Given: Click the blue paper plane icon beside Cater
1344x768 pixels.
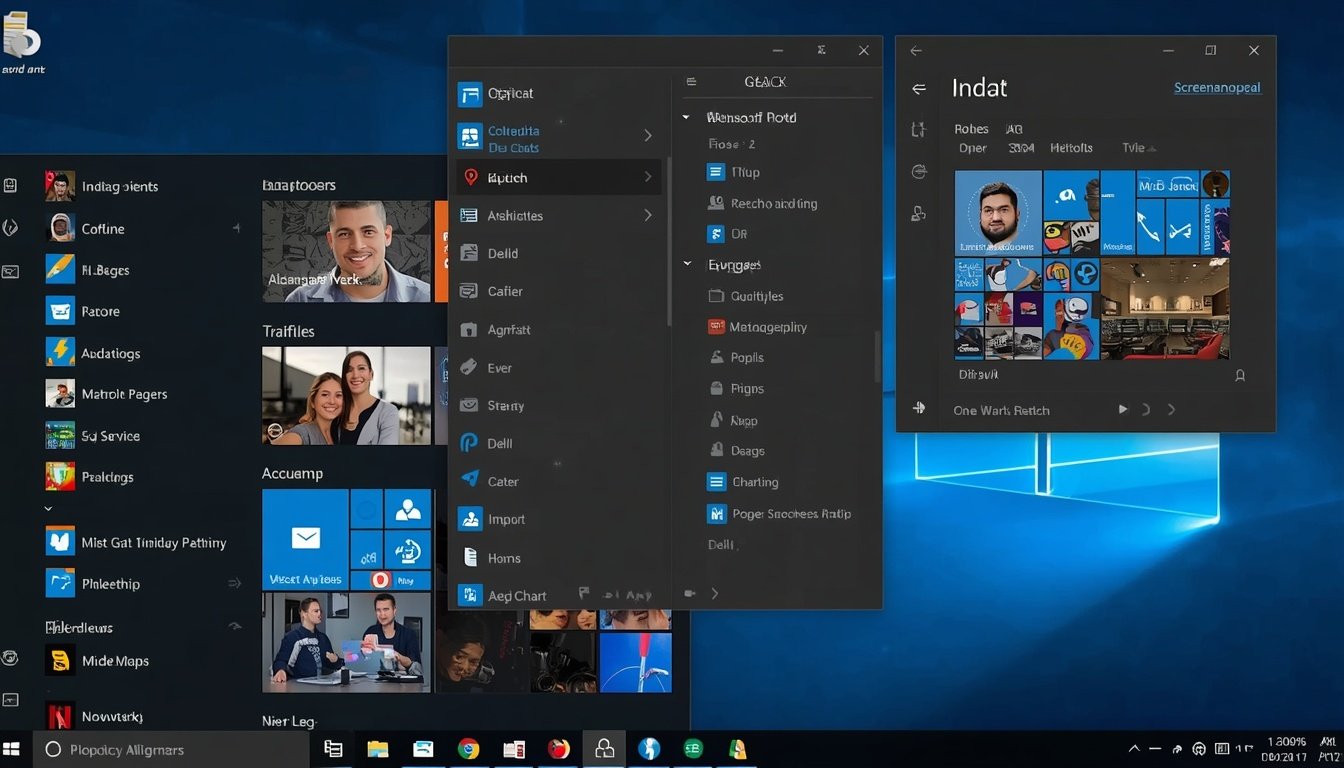Looking at the screenshot, I should point(469,480).
